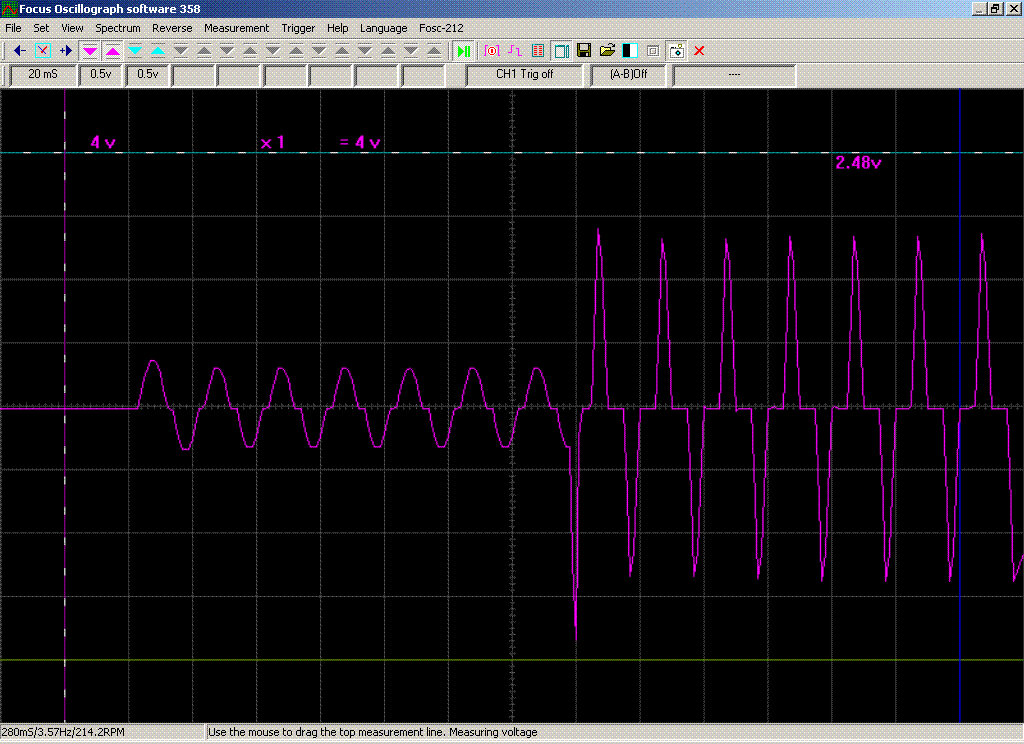Click the cyan down triangle channel icon

135,50
